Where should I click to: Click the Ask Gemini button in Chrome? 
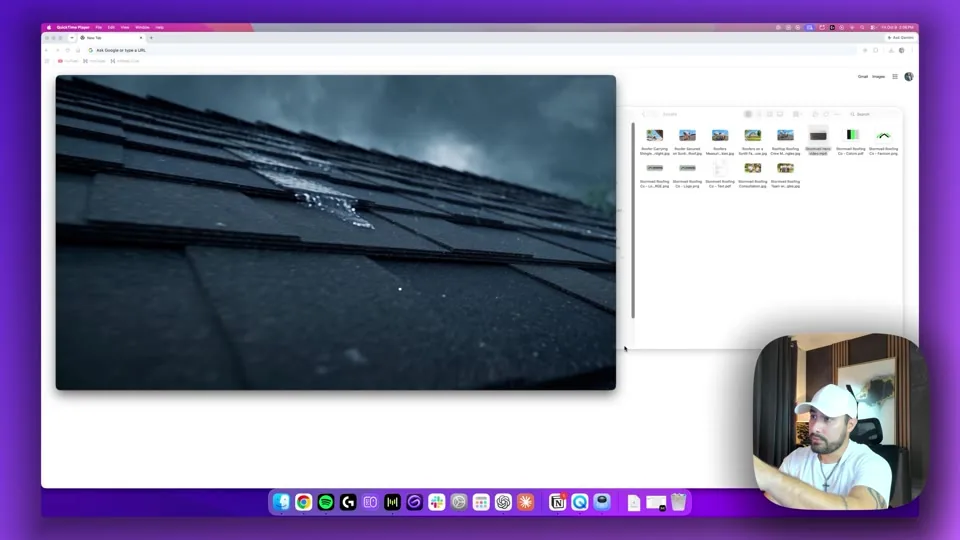(x=901, y=38)
